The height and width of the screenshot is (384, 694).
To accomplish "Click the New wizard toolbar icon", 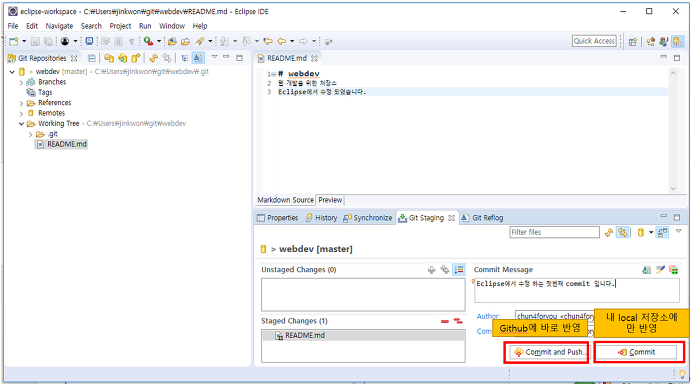I will pyautogui.click(x=13, y=41).
